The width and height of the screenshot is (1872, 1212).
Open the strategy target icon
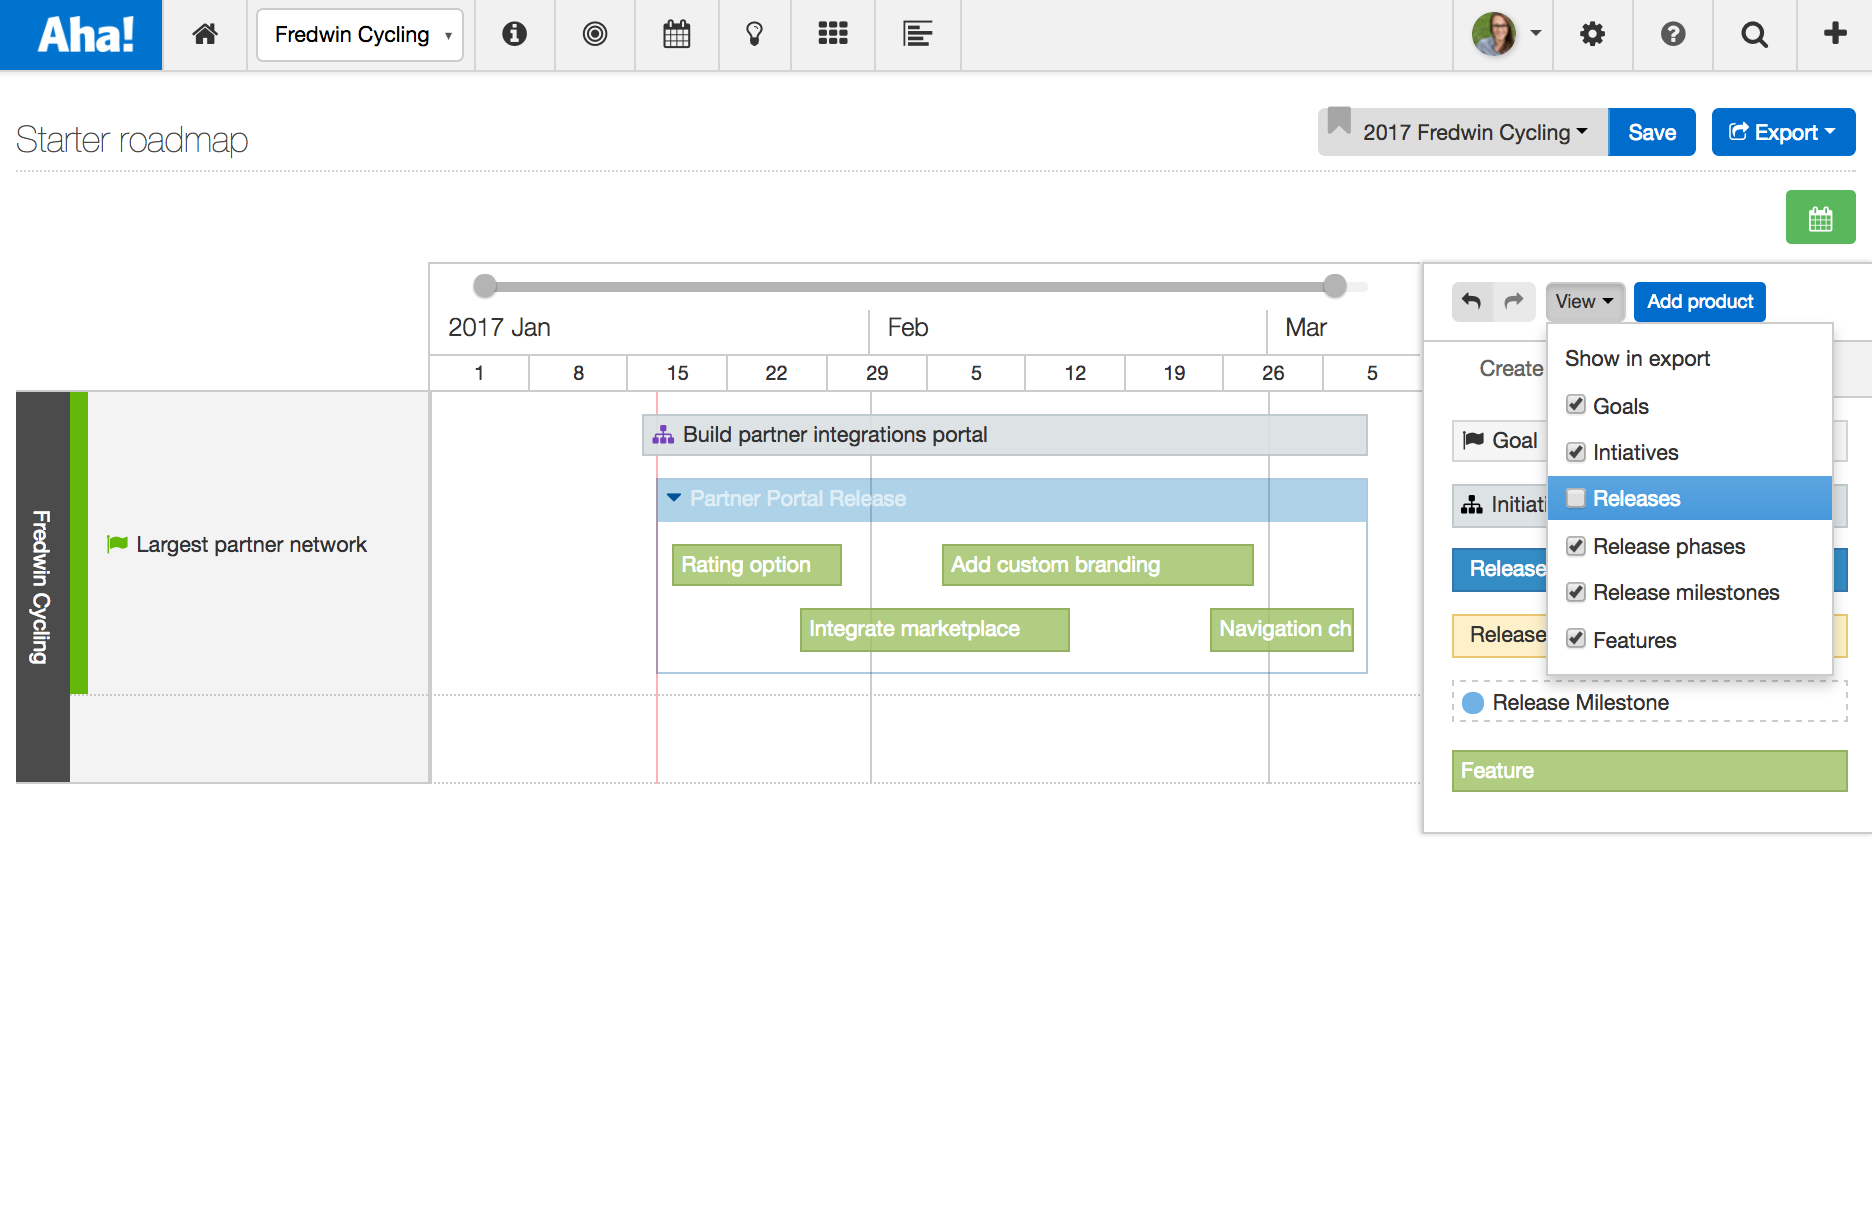pyautogui.click(x=595, y=35)
